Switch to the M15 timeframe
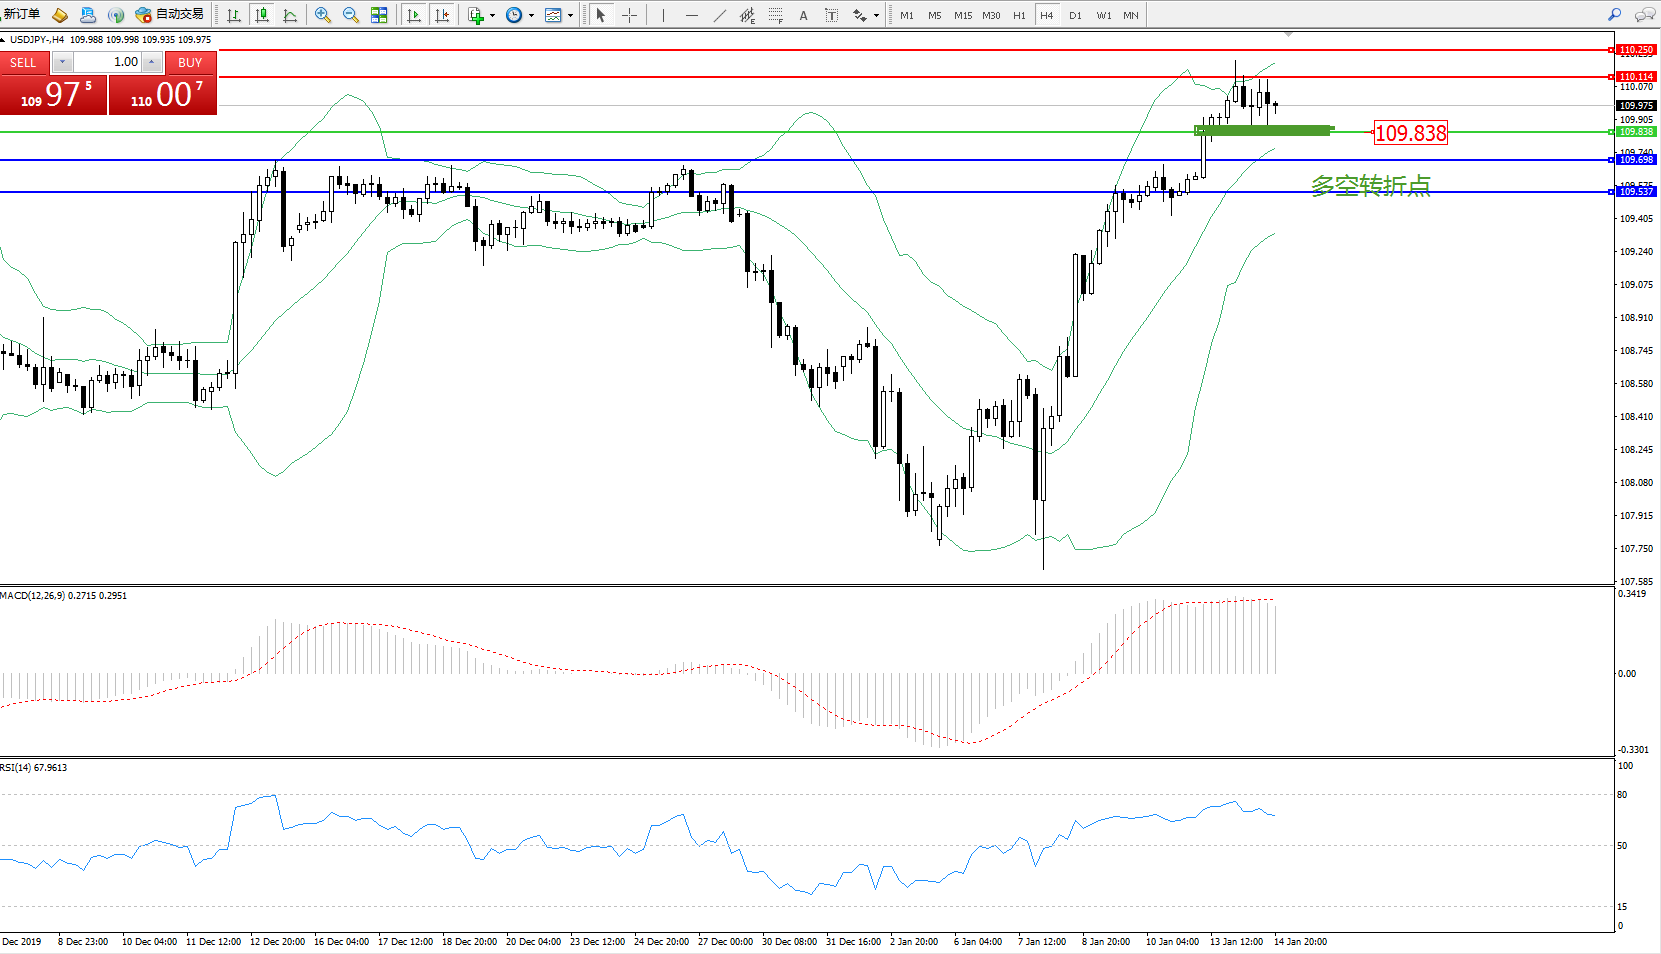1661x954 pixels. tap(962, 15)
